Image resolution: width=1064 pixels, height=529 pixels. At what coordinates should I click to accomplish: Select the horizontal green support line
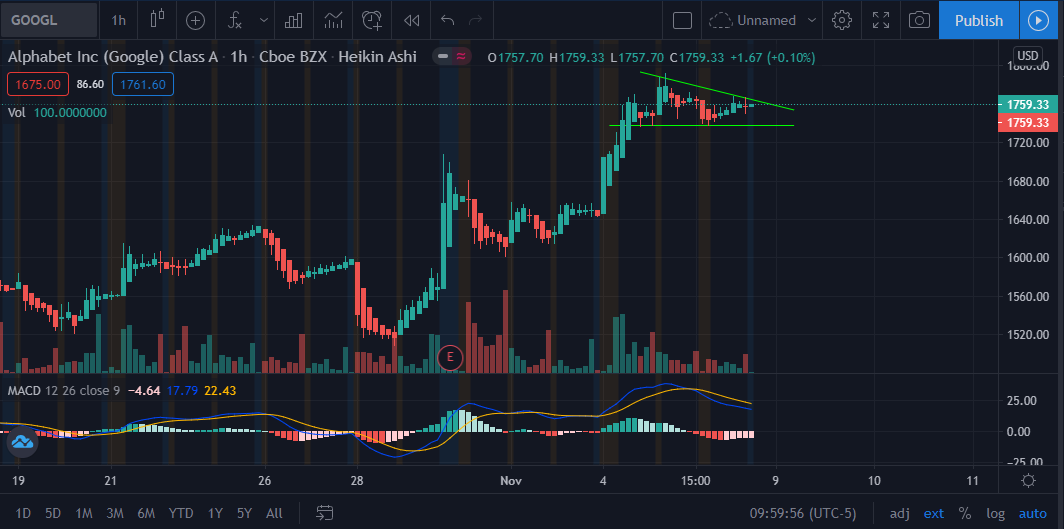click(702, 125)
